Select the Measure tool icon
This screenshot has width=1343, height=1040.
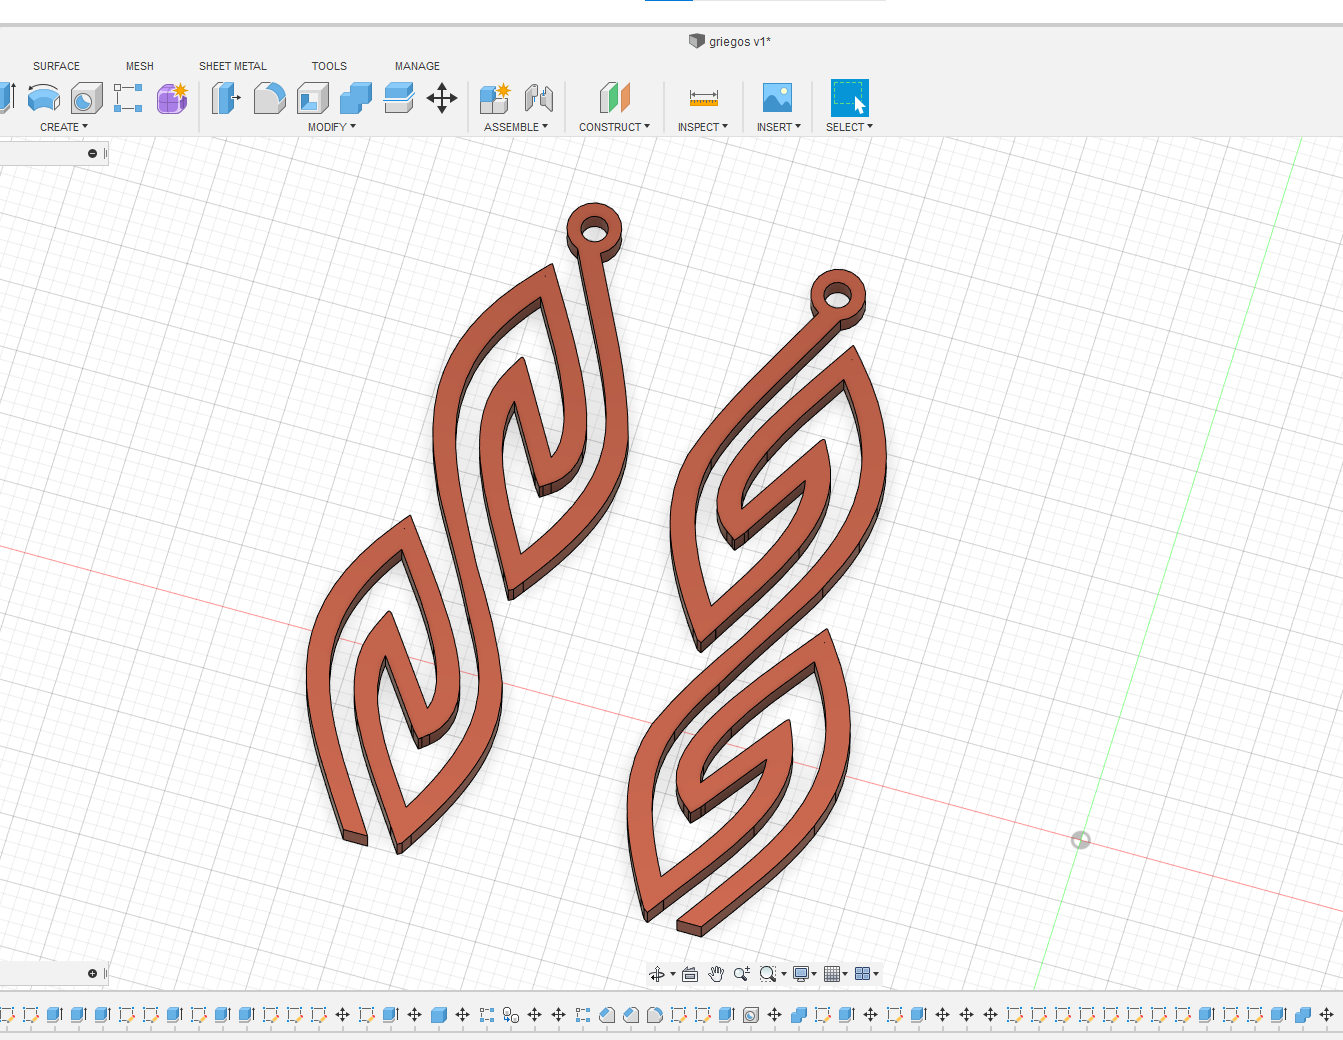tap(703, 98)
